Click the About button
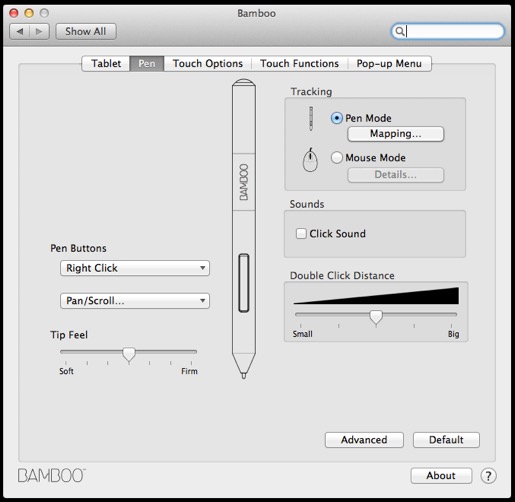Screen dimensions: 515x502 (x=441, y=476)
